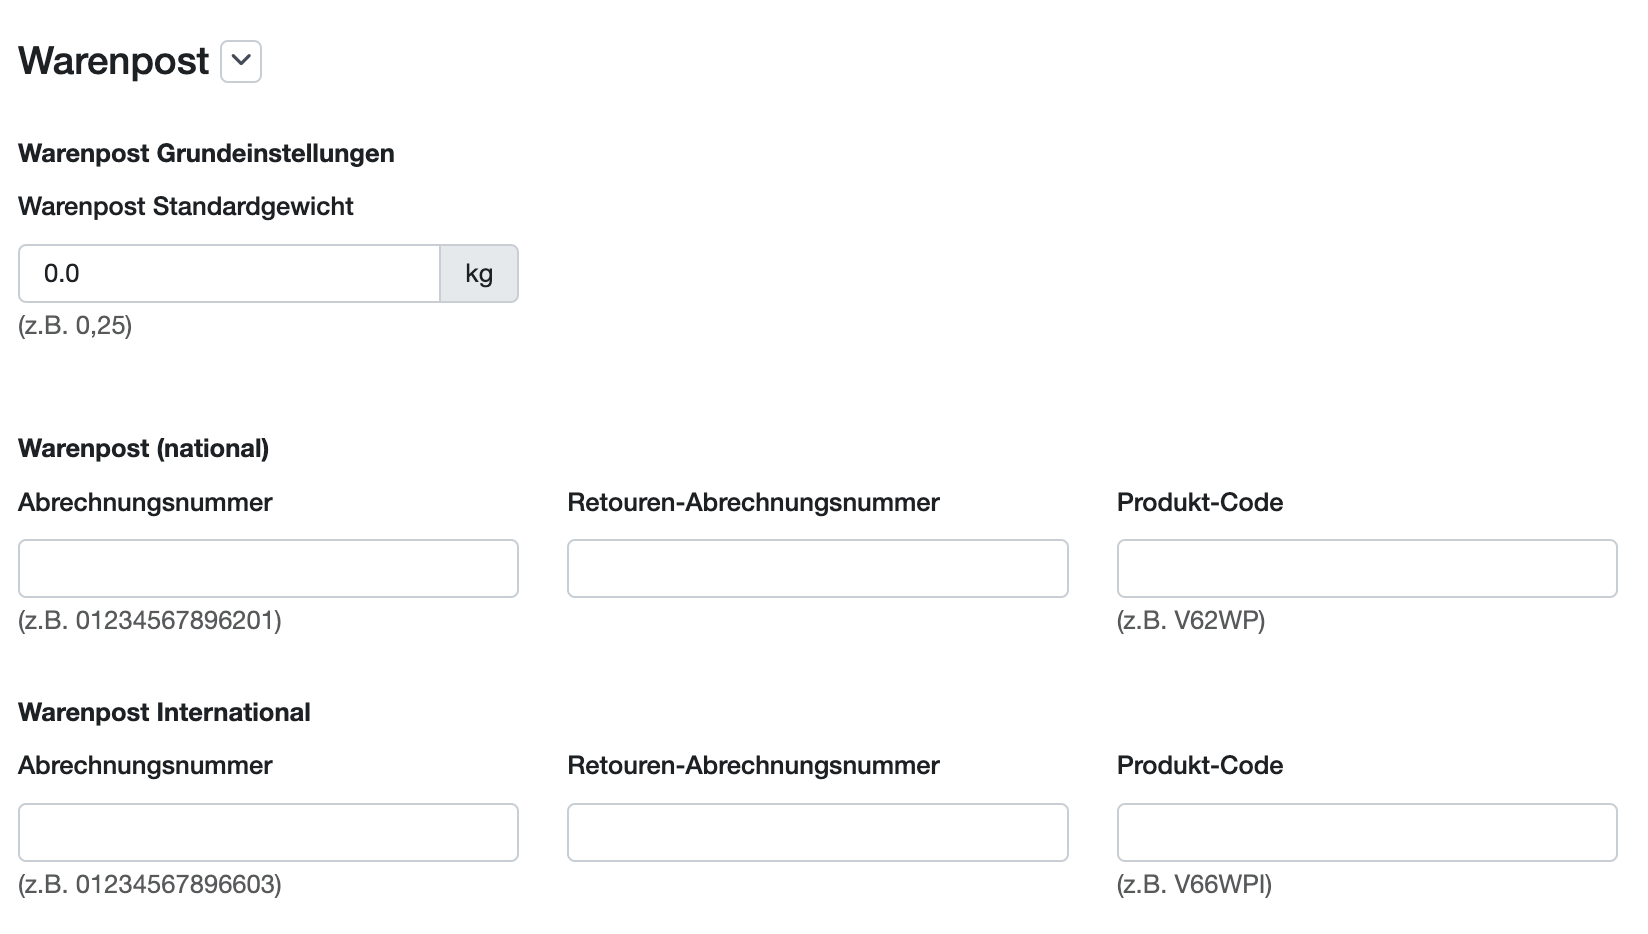
Task: Focus International Produkt-Code input
Action: click(x=1367, y=833)
